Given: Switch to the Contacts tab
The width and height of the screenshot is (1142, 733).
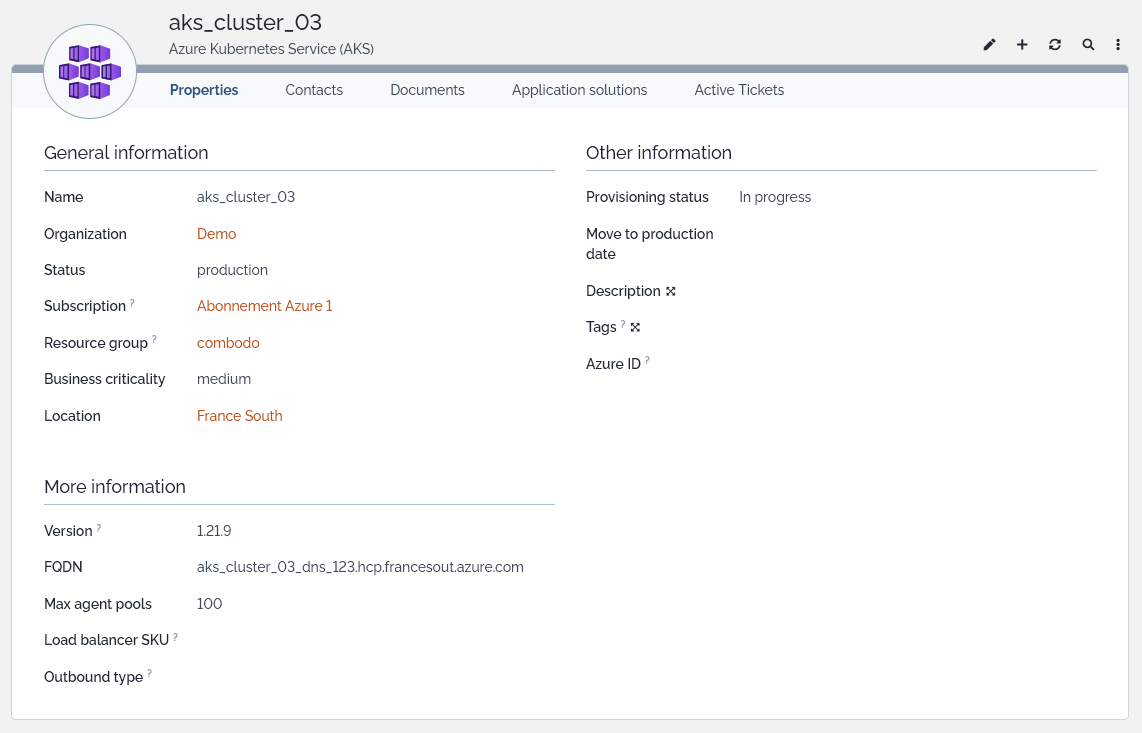Looking at the screenshot, I should click(x=314, y=90).
